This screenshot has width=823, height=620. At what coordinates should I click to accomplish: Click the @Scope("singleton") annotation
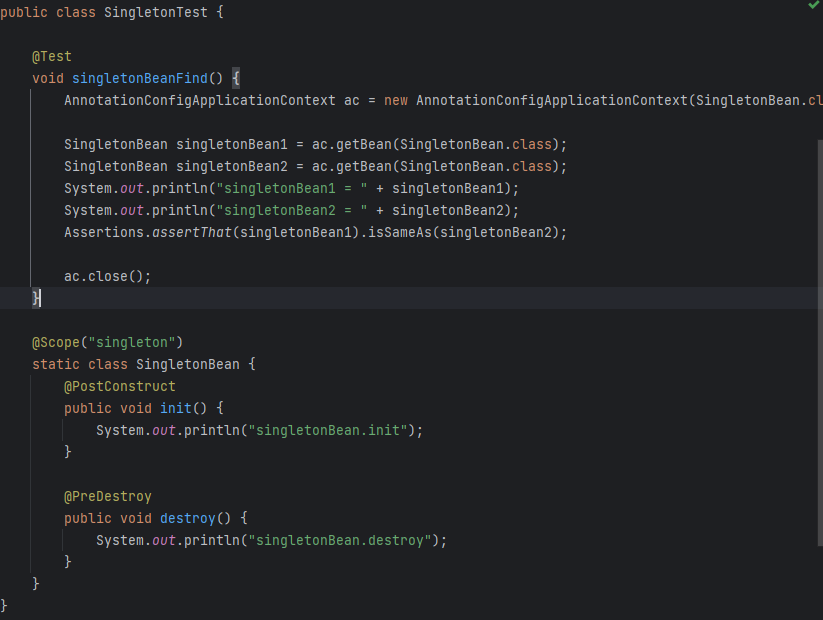click(108, 342)
